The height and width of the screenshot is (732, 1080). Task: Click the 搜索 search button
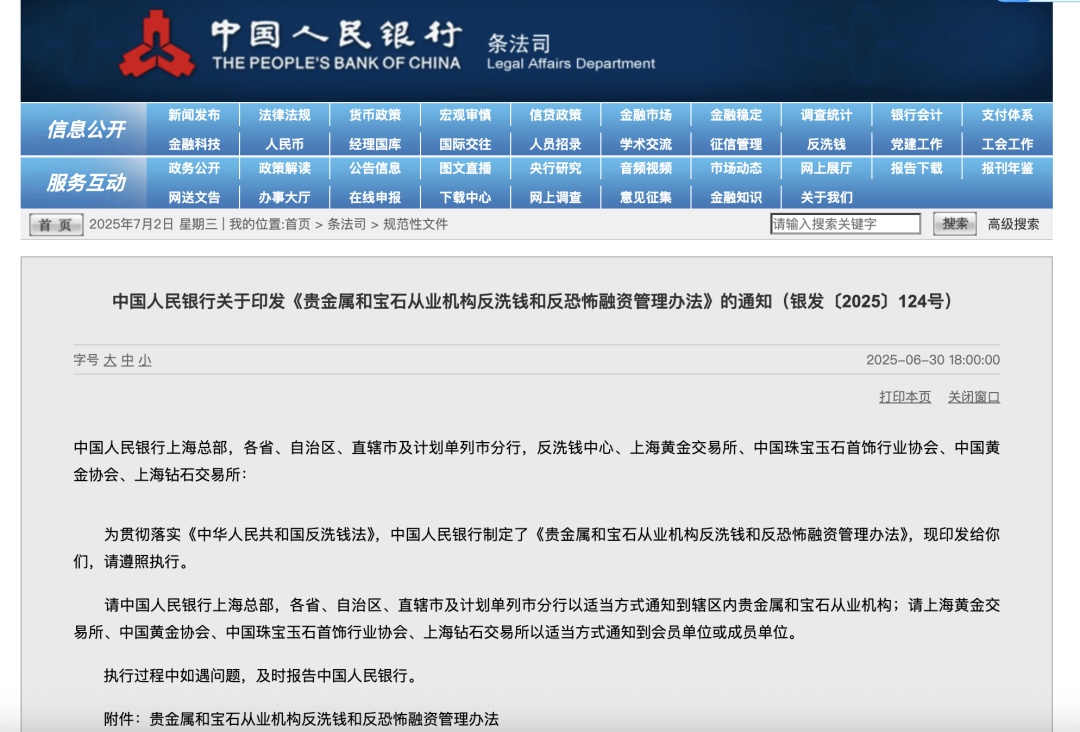point(955,224)
